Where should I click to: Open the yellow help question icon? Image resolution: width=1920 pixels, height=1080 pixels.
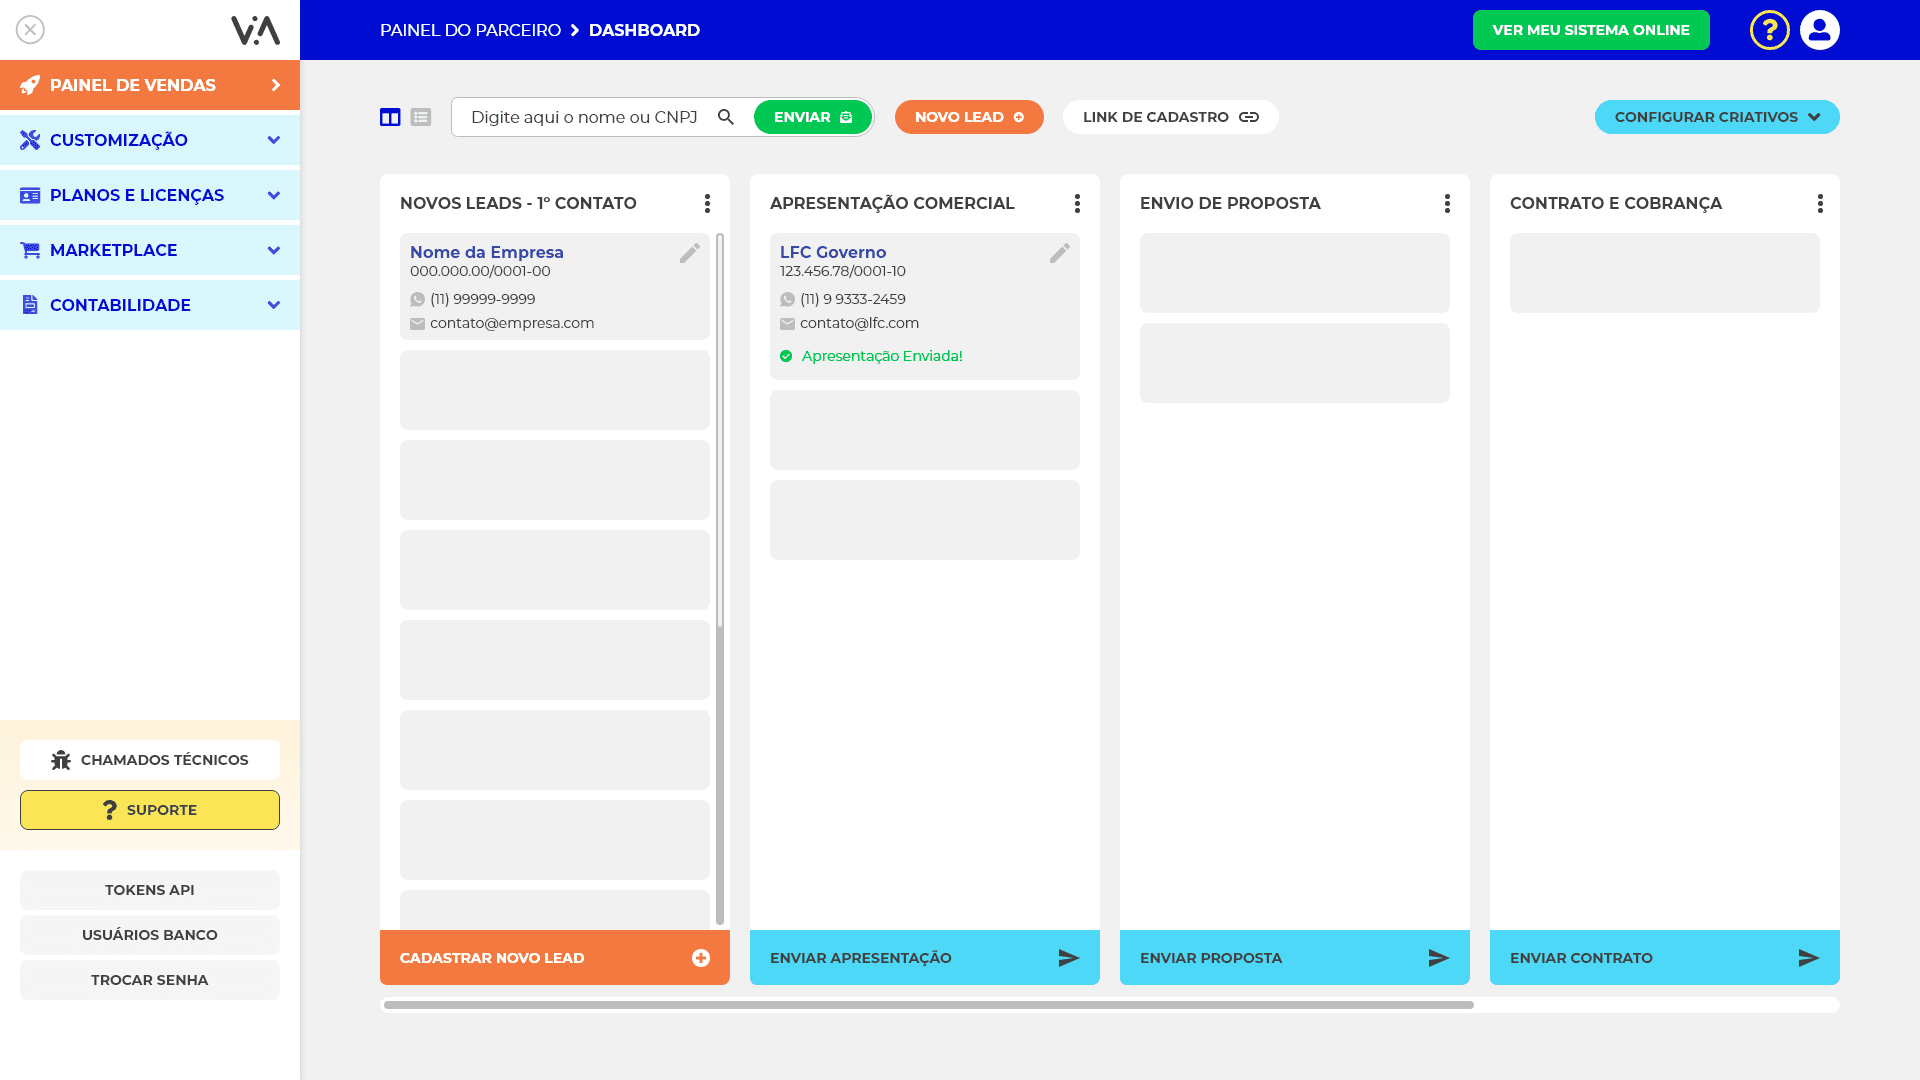(1769, 30)
